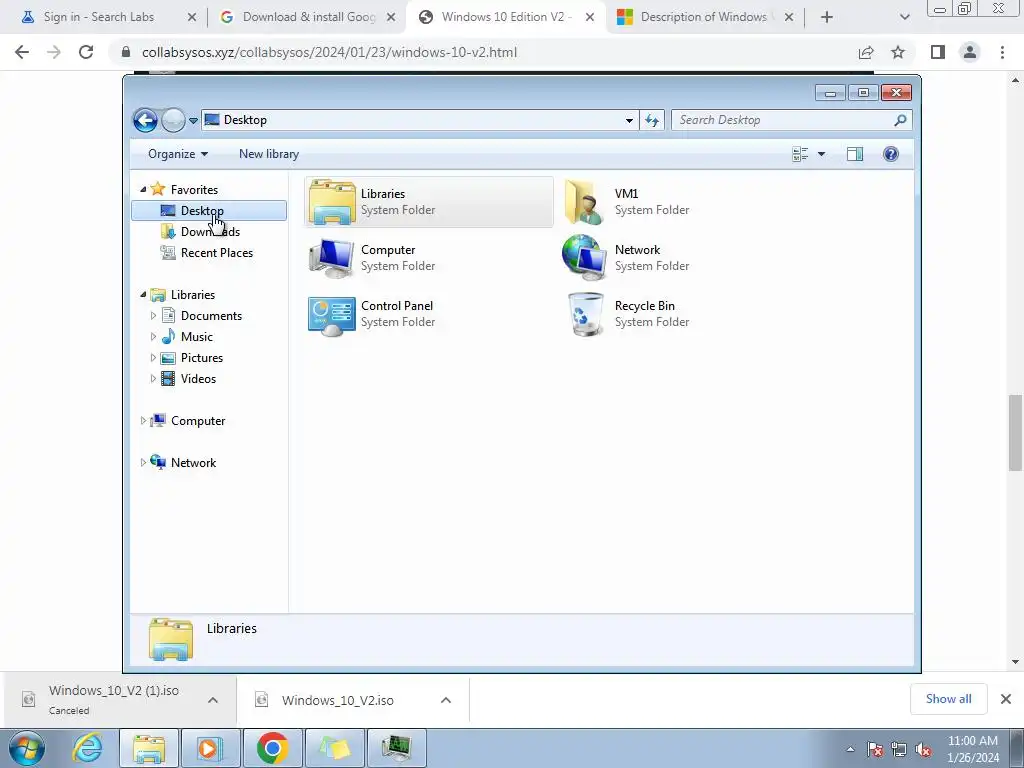Select Network in the navigation pane
This screenshot has width=1024, height=768.
(x=193, y=463)
